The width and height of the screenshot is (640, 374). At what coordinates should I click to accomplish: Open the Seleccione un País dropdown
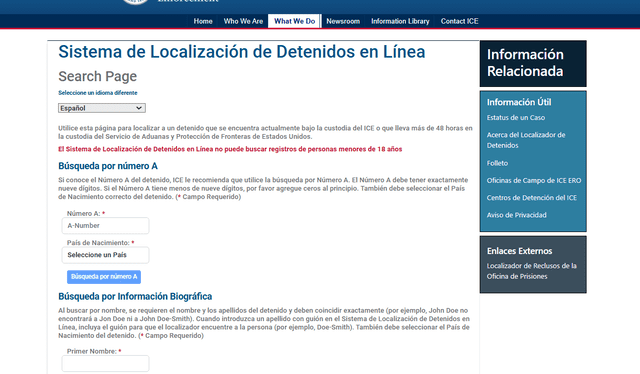point(105,255)
